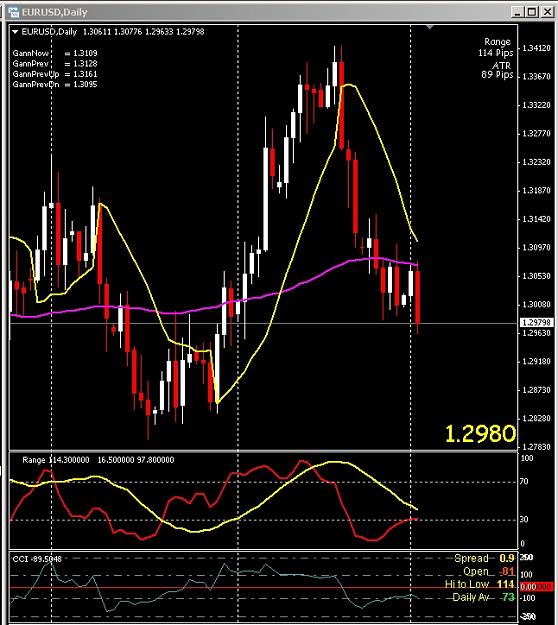Screen dimensions: 558x625
Task: Click the 1.32770 price axis label
Action: [536, 133]
